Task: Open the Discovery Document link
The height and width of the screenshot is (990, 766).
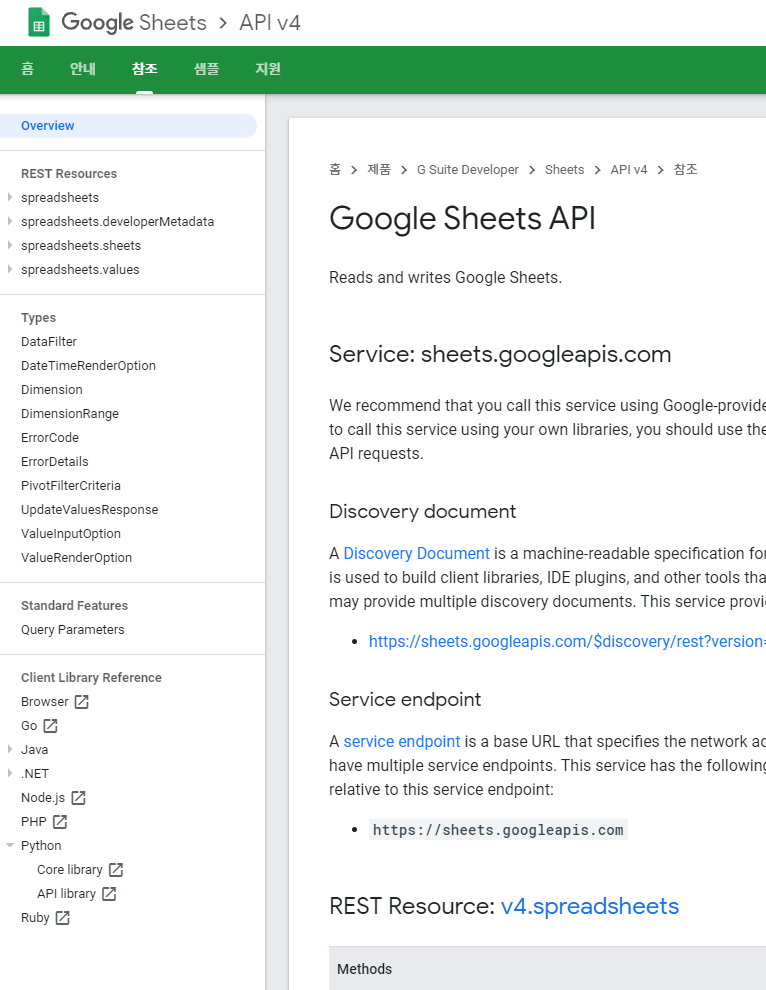Action: click(416, 554)
